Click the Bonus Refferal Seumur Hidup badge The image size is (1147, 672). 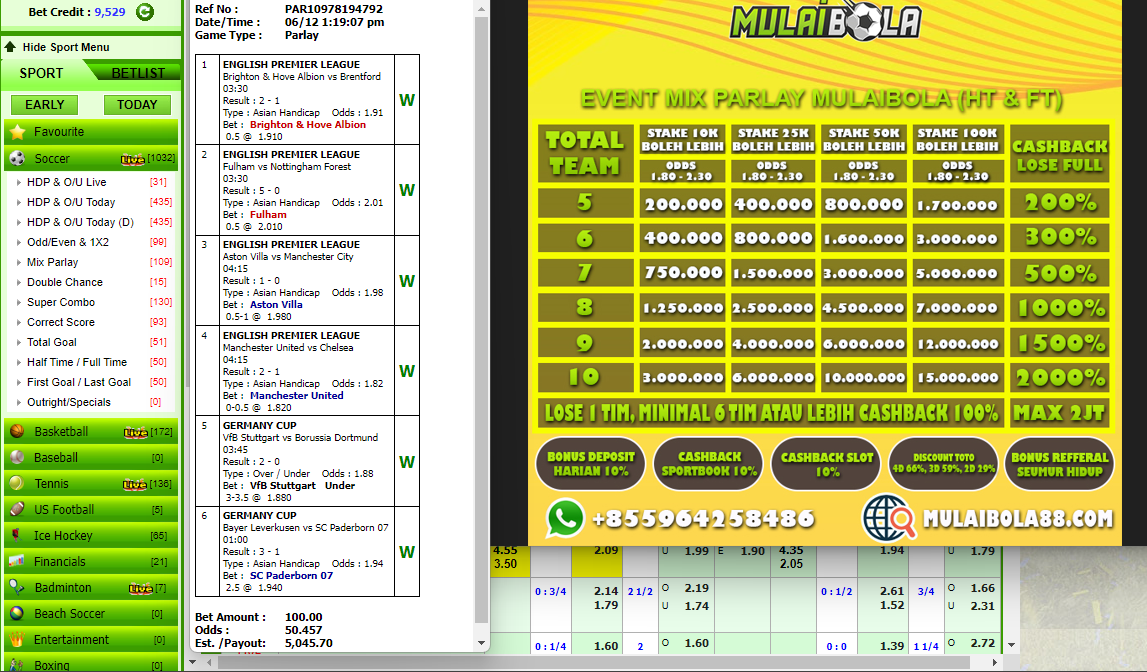click(x=1059, y=464)
